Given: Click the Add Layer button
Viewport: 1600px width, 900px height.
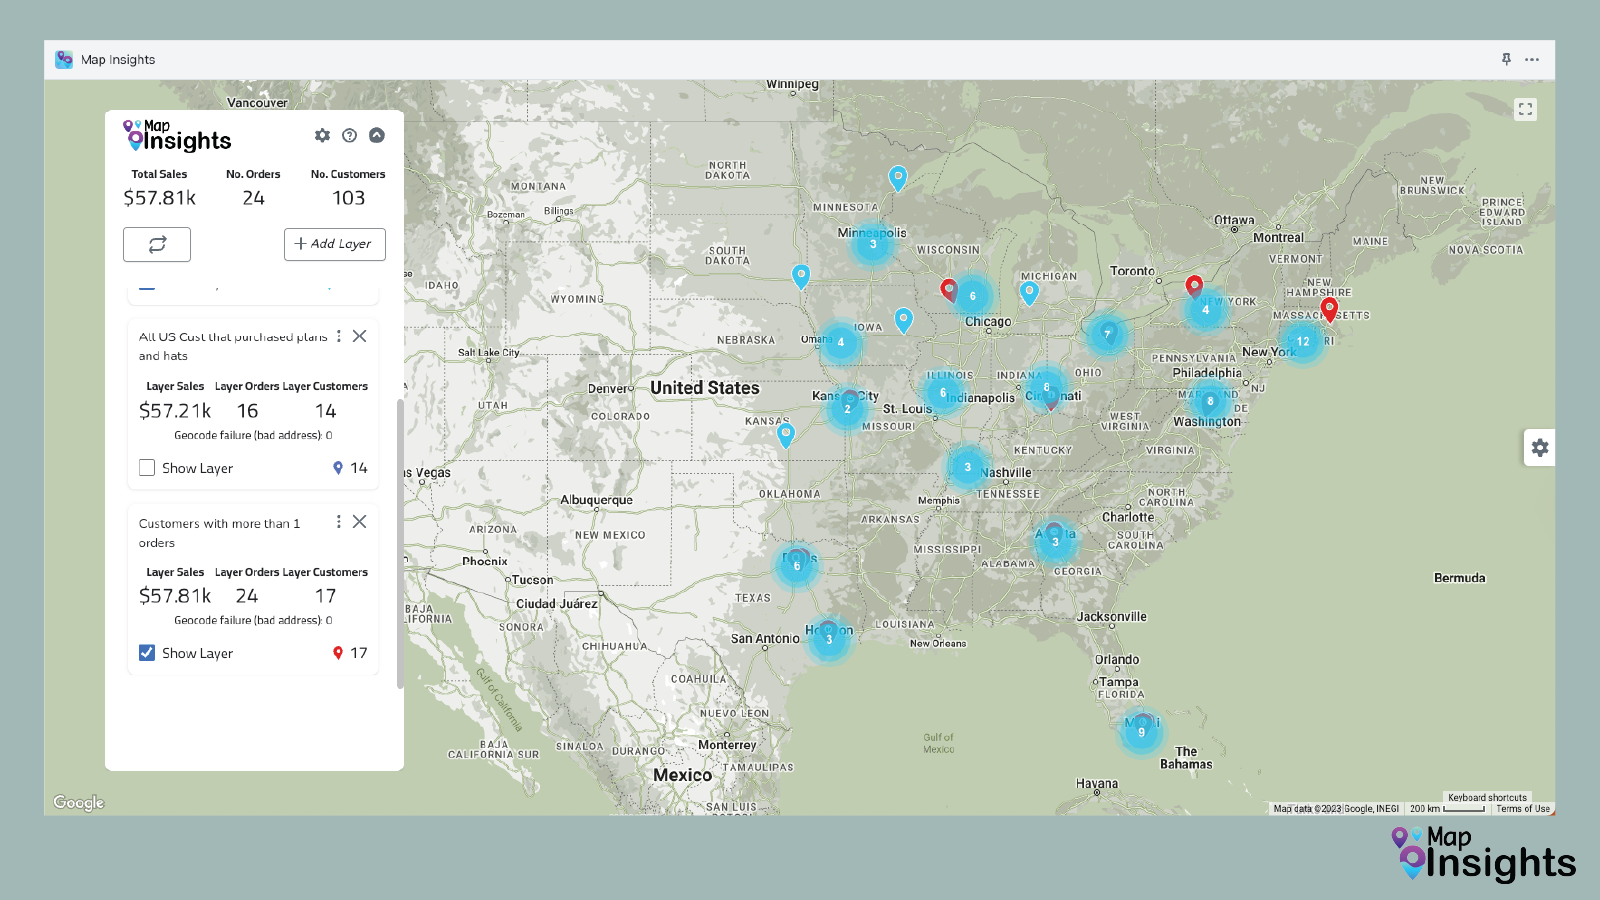Looking at the screenshot, I should click(334, 244).
